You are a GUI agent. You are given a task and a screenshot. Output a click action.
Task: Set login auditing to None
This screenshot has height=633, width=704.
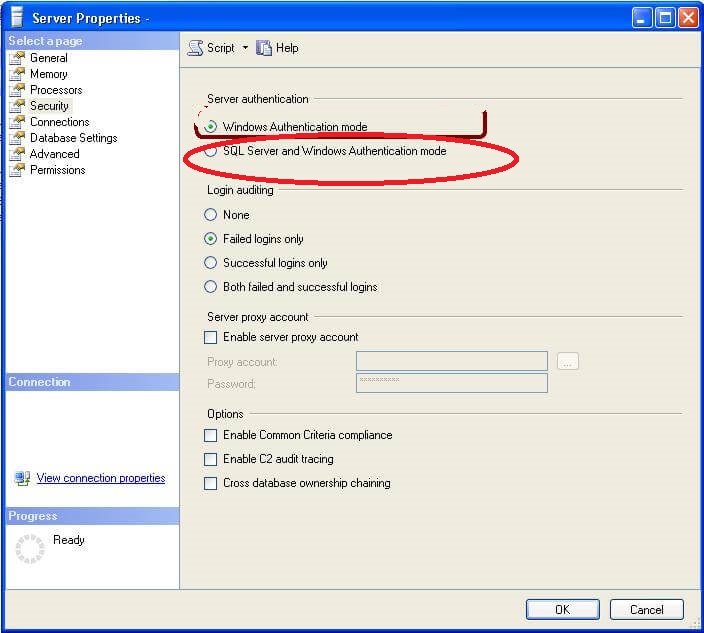pos(211,215)
